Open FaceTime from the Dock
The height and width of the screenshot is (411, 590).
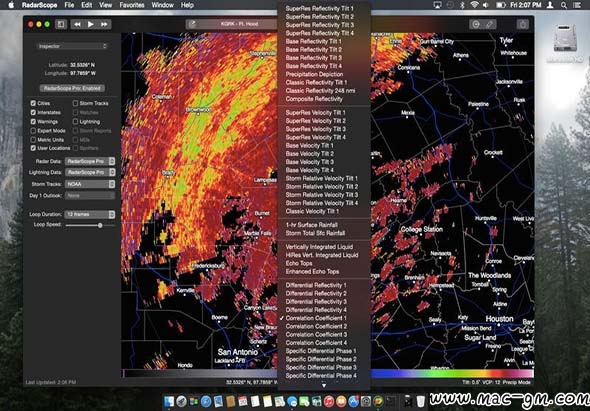coord(304,401)
